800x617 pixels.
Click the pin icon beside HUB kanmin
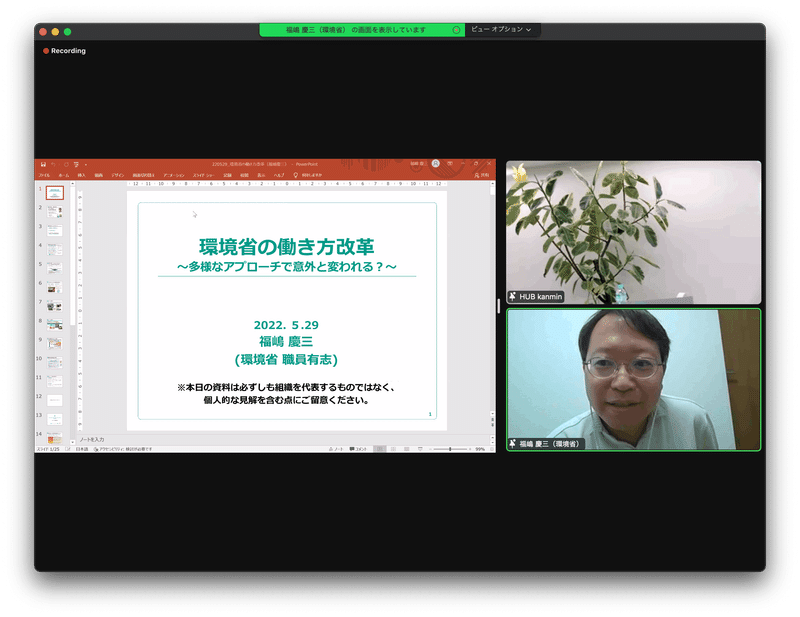click(512, 297)
